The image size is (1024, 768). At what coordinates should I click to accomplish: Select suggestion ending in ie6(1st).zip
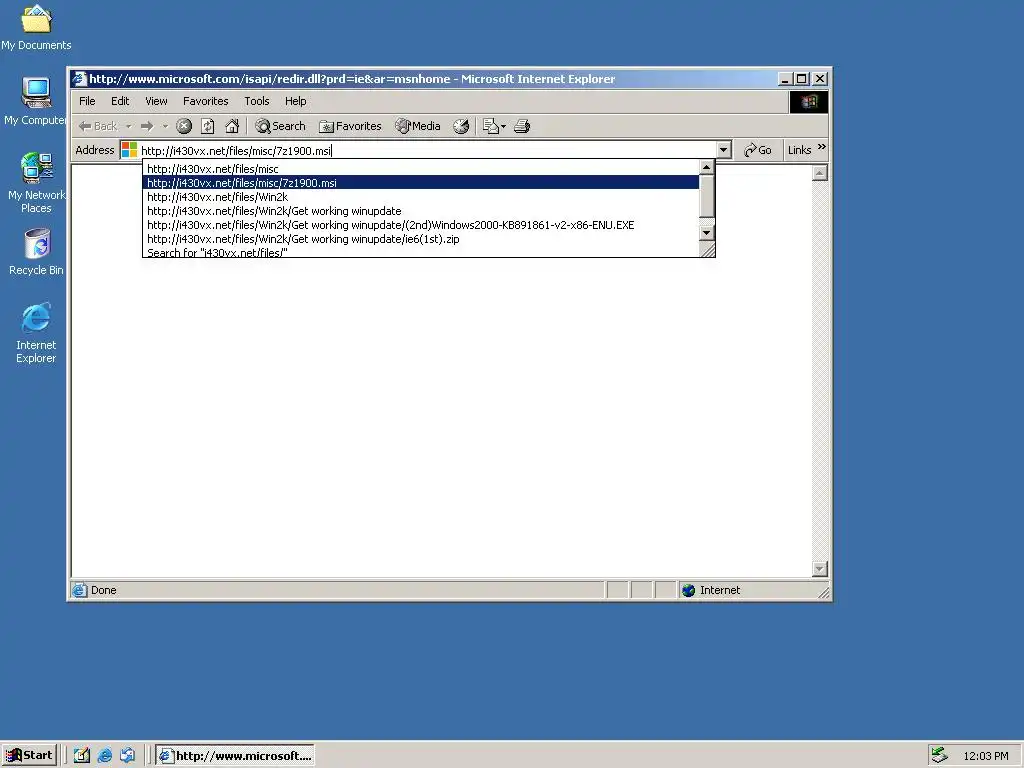421,239
